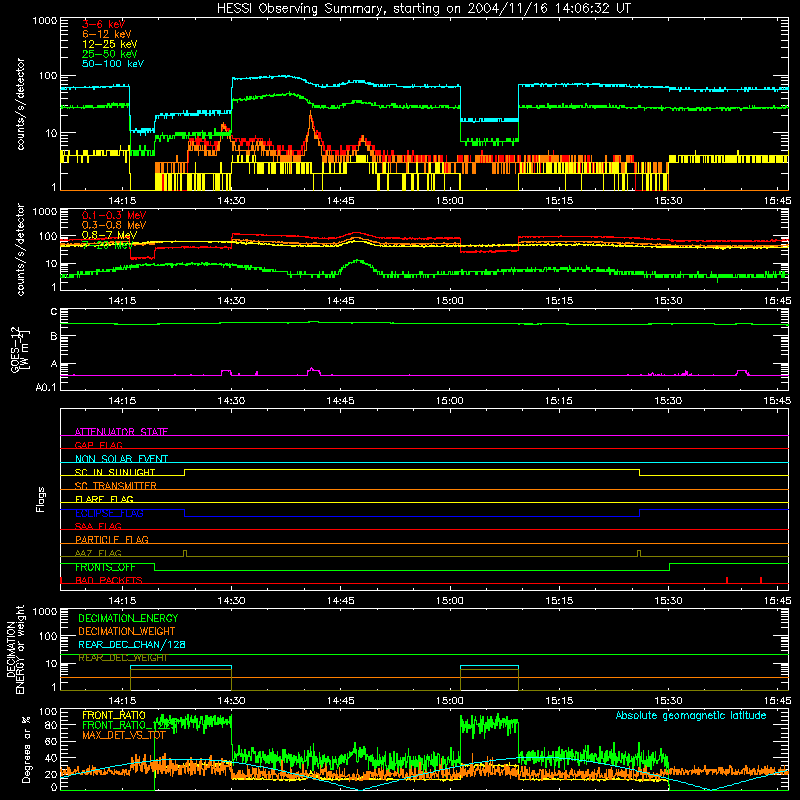Click the green 7-20 MeV legend entry
800x800 pixels.
click(107, 245)
